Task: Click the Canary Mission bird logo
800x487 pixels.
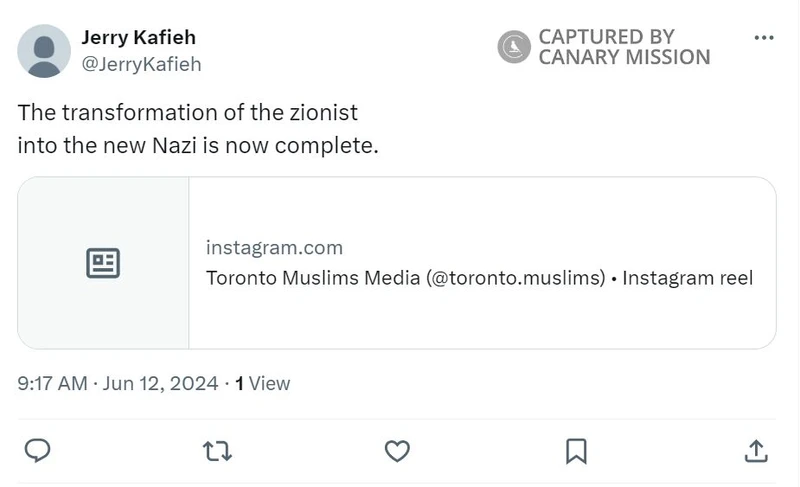Action: 514,47
